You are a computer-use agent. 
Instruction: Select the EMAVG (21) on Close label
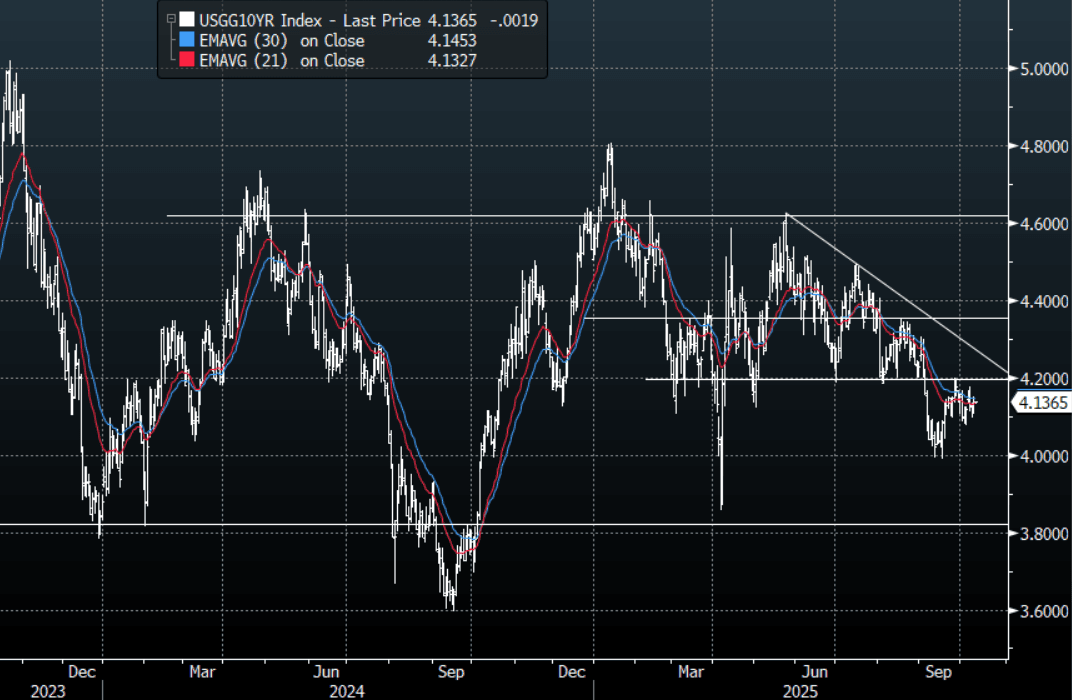pos(282,61)
